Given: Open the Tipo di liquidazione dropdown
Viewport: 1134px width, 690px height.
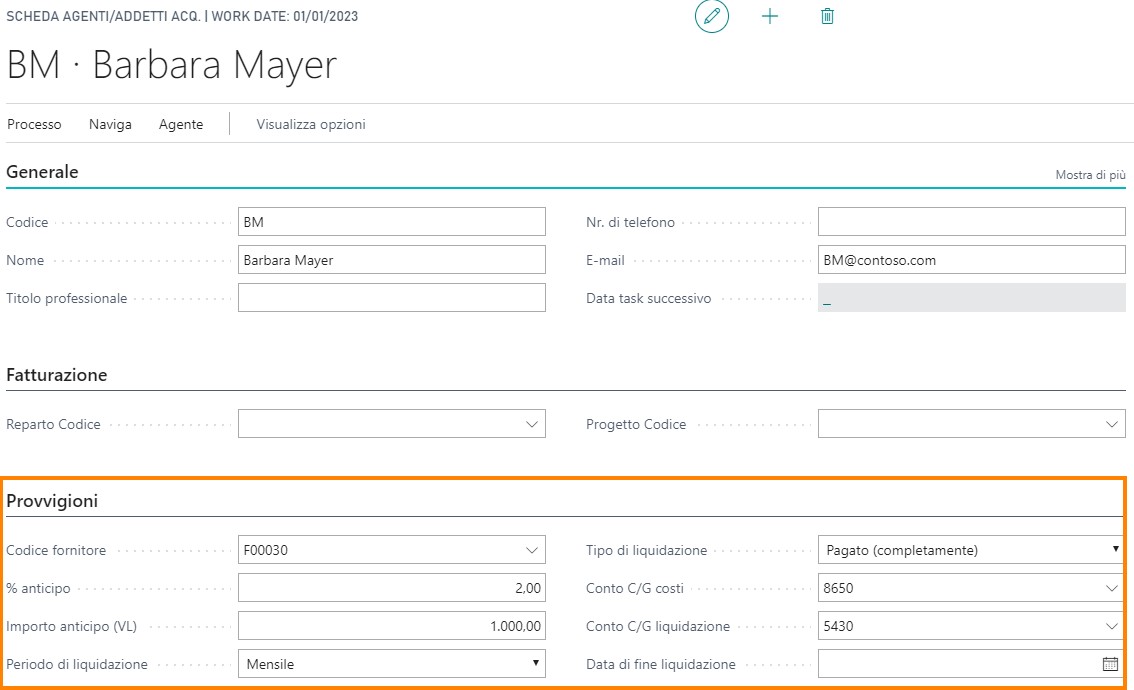Looking at the screenshot, I should (x=1115, y=550).
